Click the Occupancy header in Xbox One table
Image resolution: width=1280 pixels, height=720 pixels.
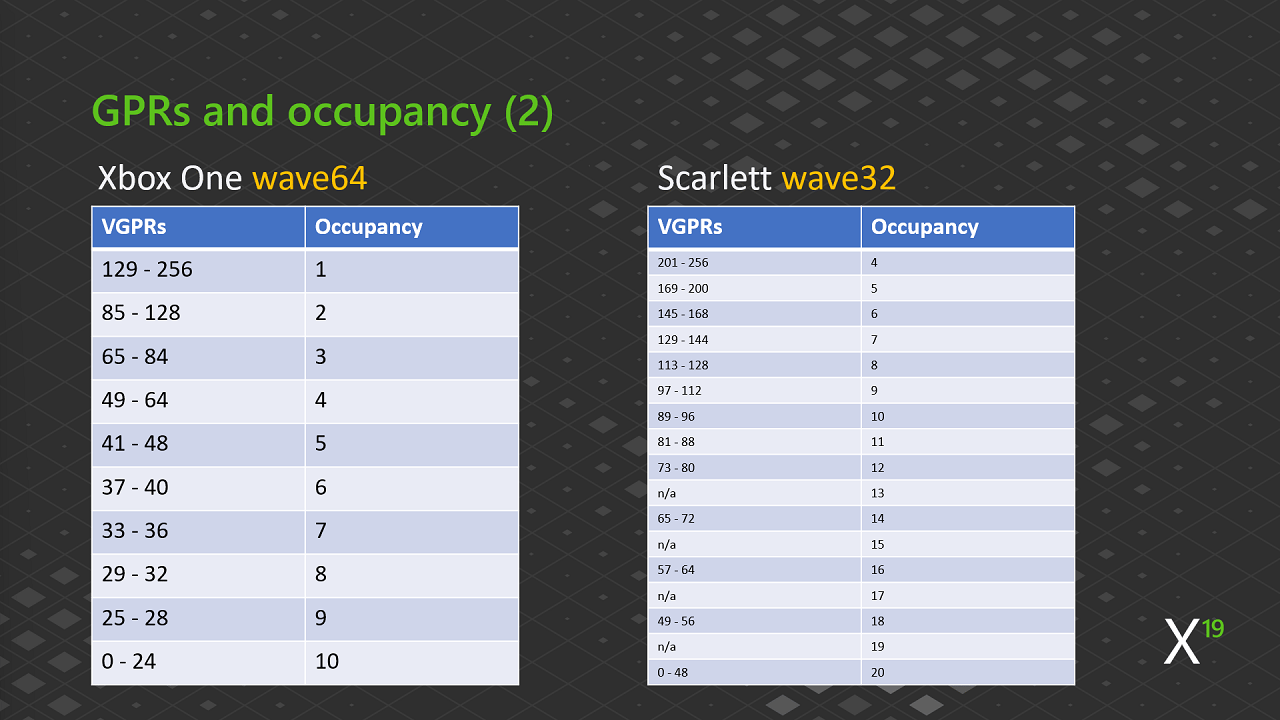(412, 227)
